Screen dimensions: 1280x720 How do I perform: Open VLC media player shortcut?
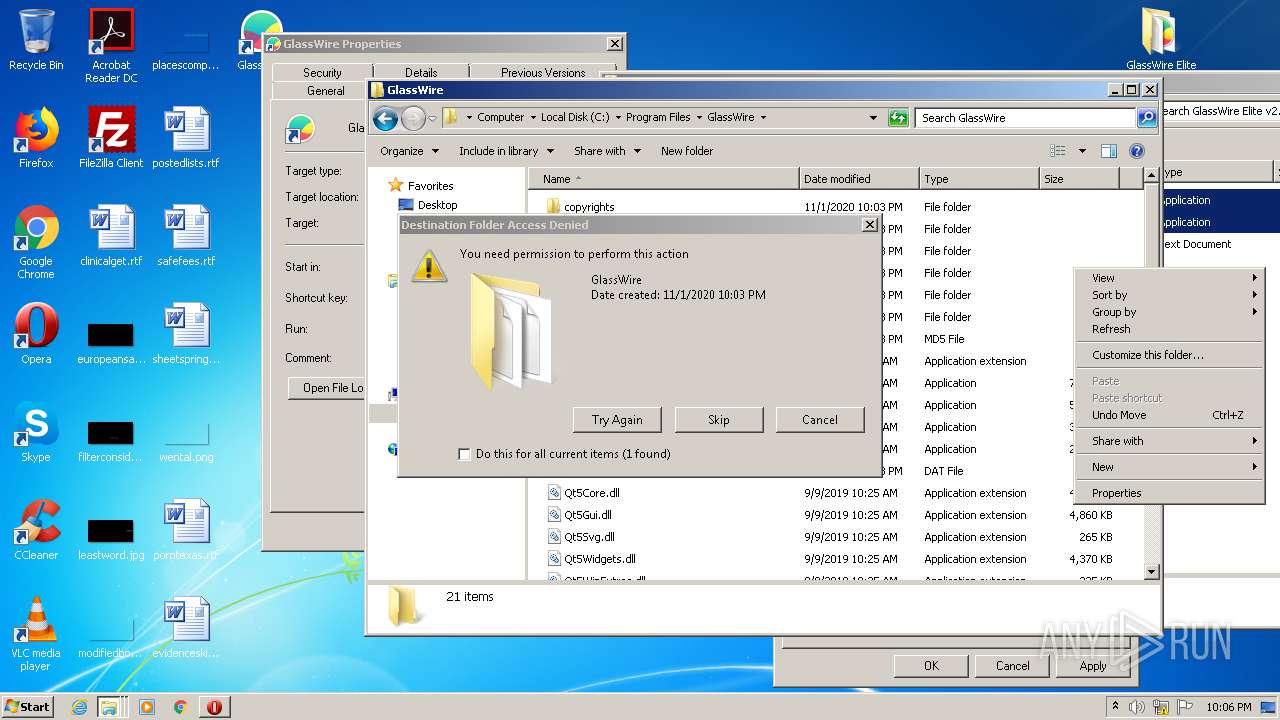[x=36, y=634]
